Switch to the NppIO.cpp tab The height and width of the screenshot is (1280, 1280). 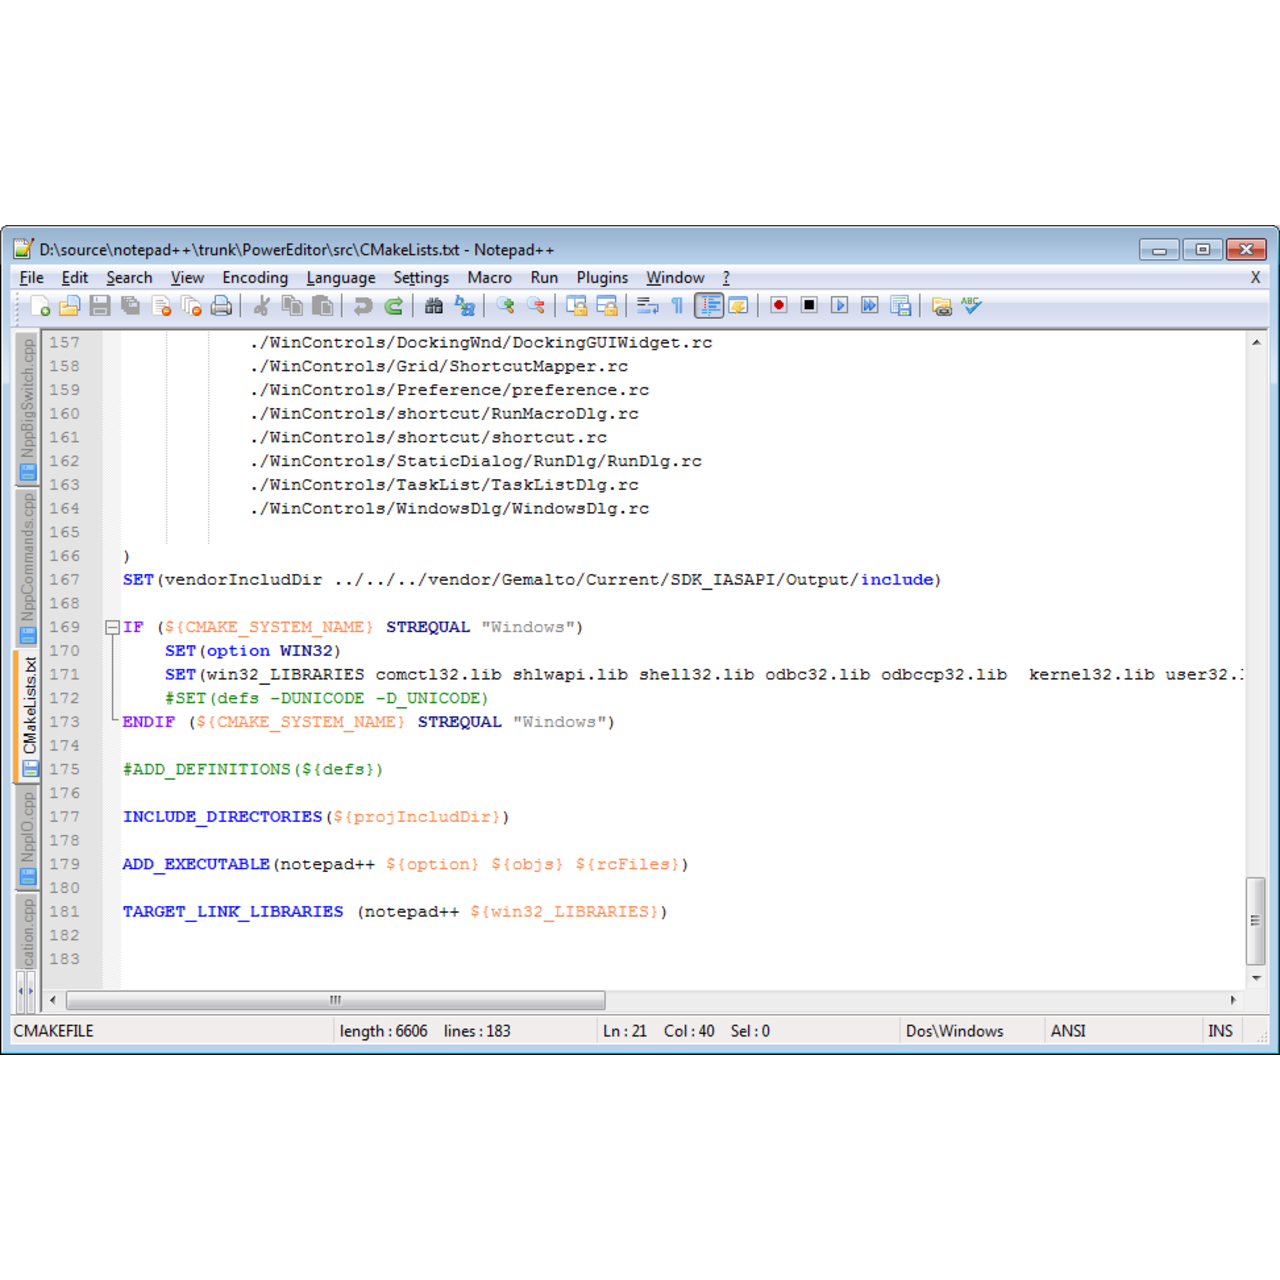(27, 830)
